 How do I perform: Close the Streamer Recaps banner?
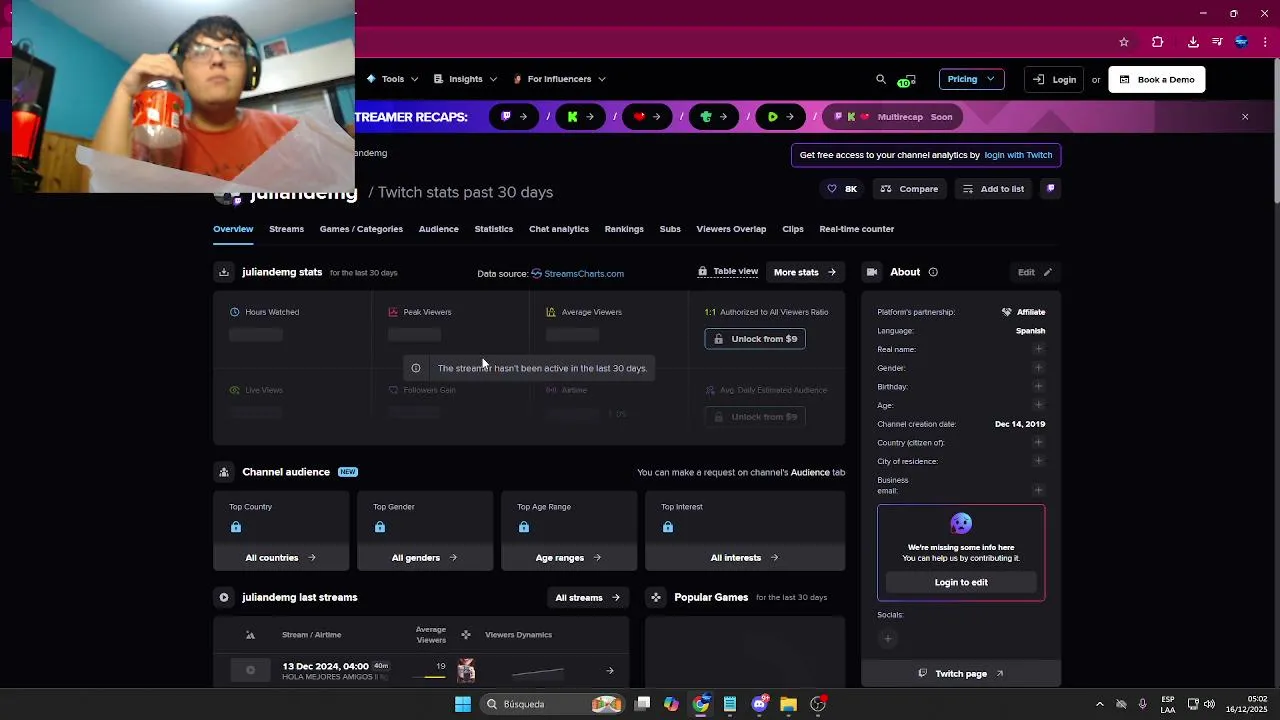coord(1245,117)
